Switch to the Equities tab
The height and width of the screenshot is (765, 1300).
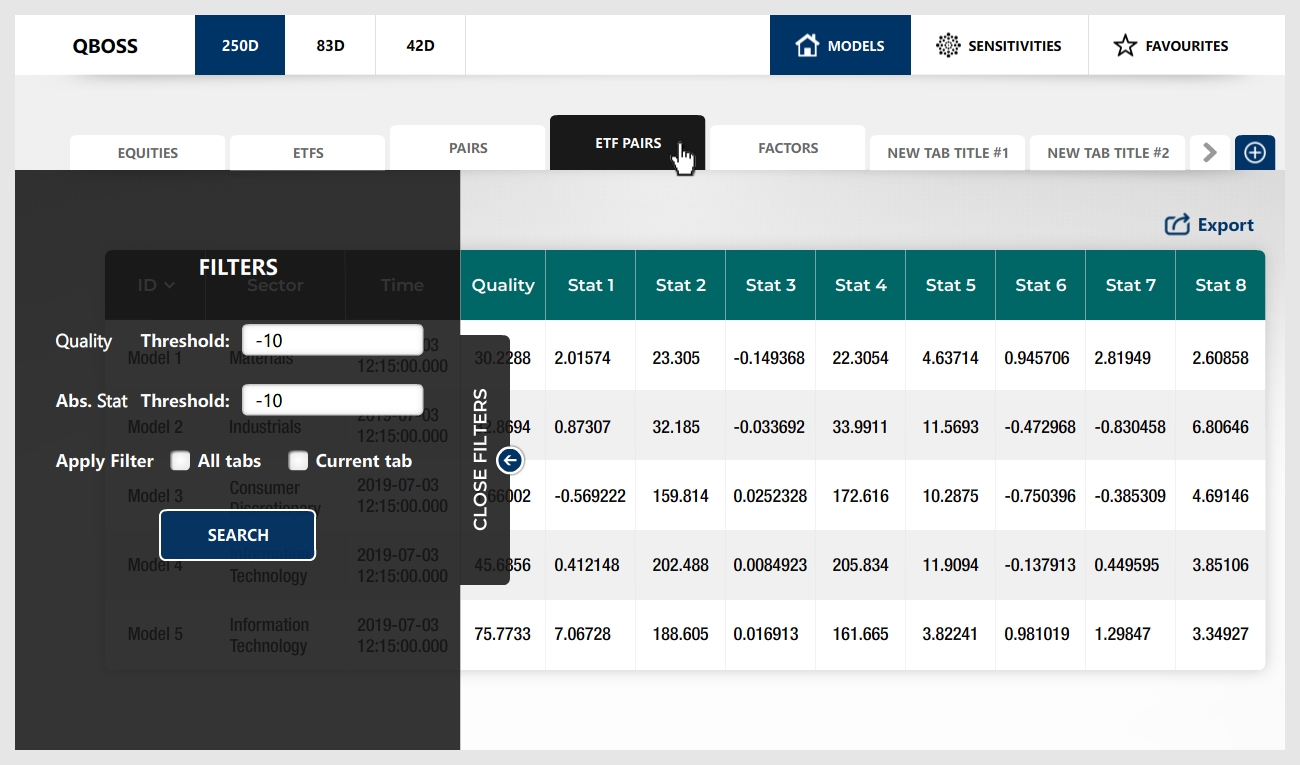tap(147, 153)
